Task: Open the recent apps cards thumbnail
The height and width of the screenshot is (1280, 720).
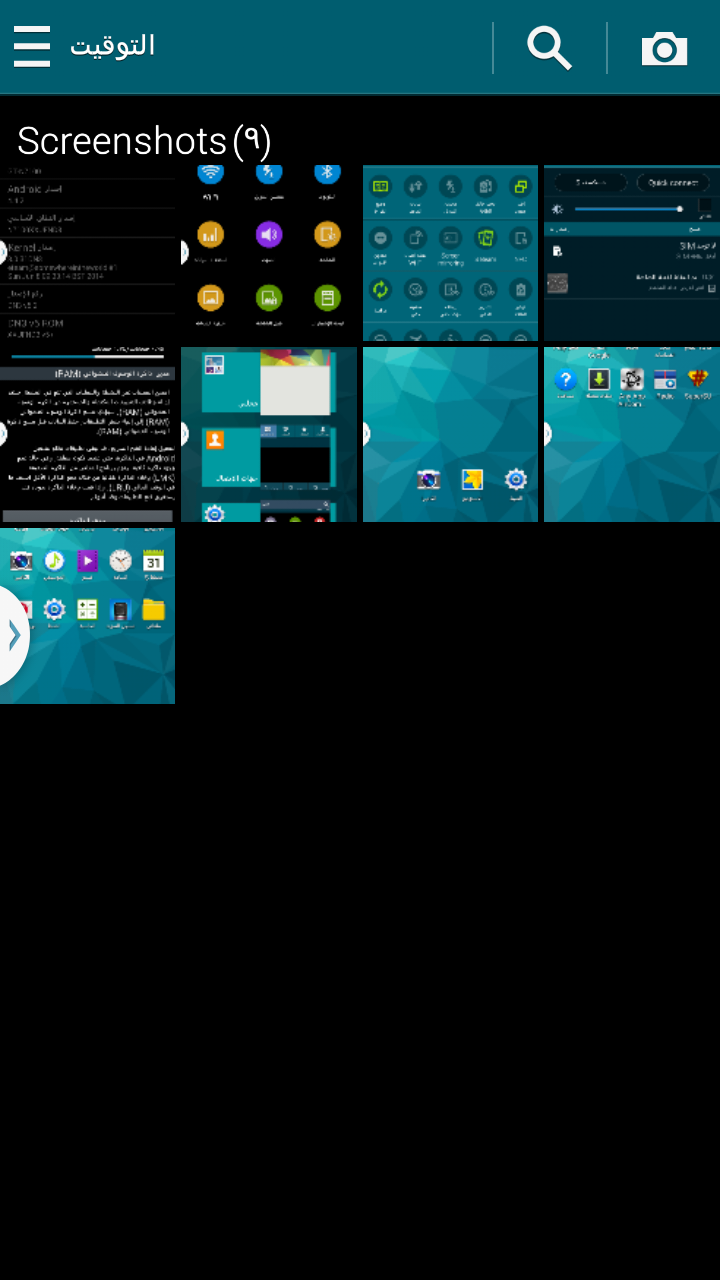Action: click(x=268, y=435)
